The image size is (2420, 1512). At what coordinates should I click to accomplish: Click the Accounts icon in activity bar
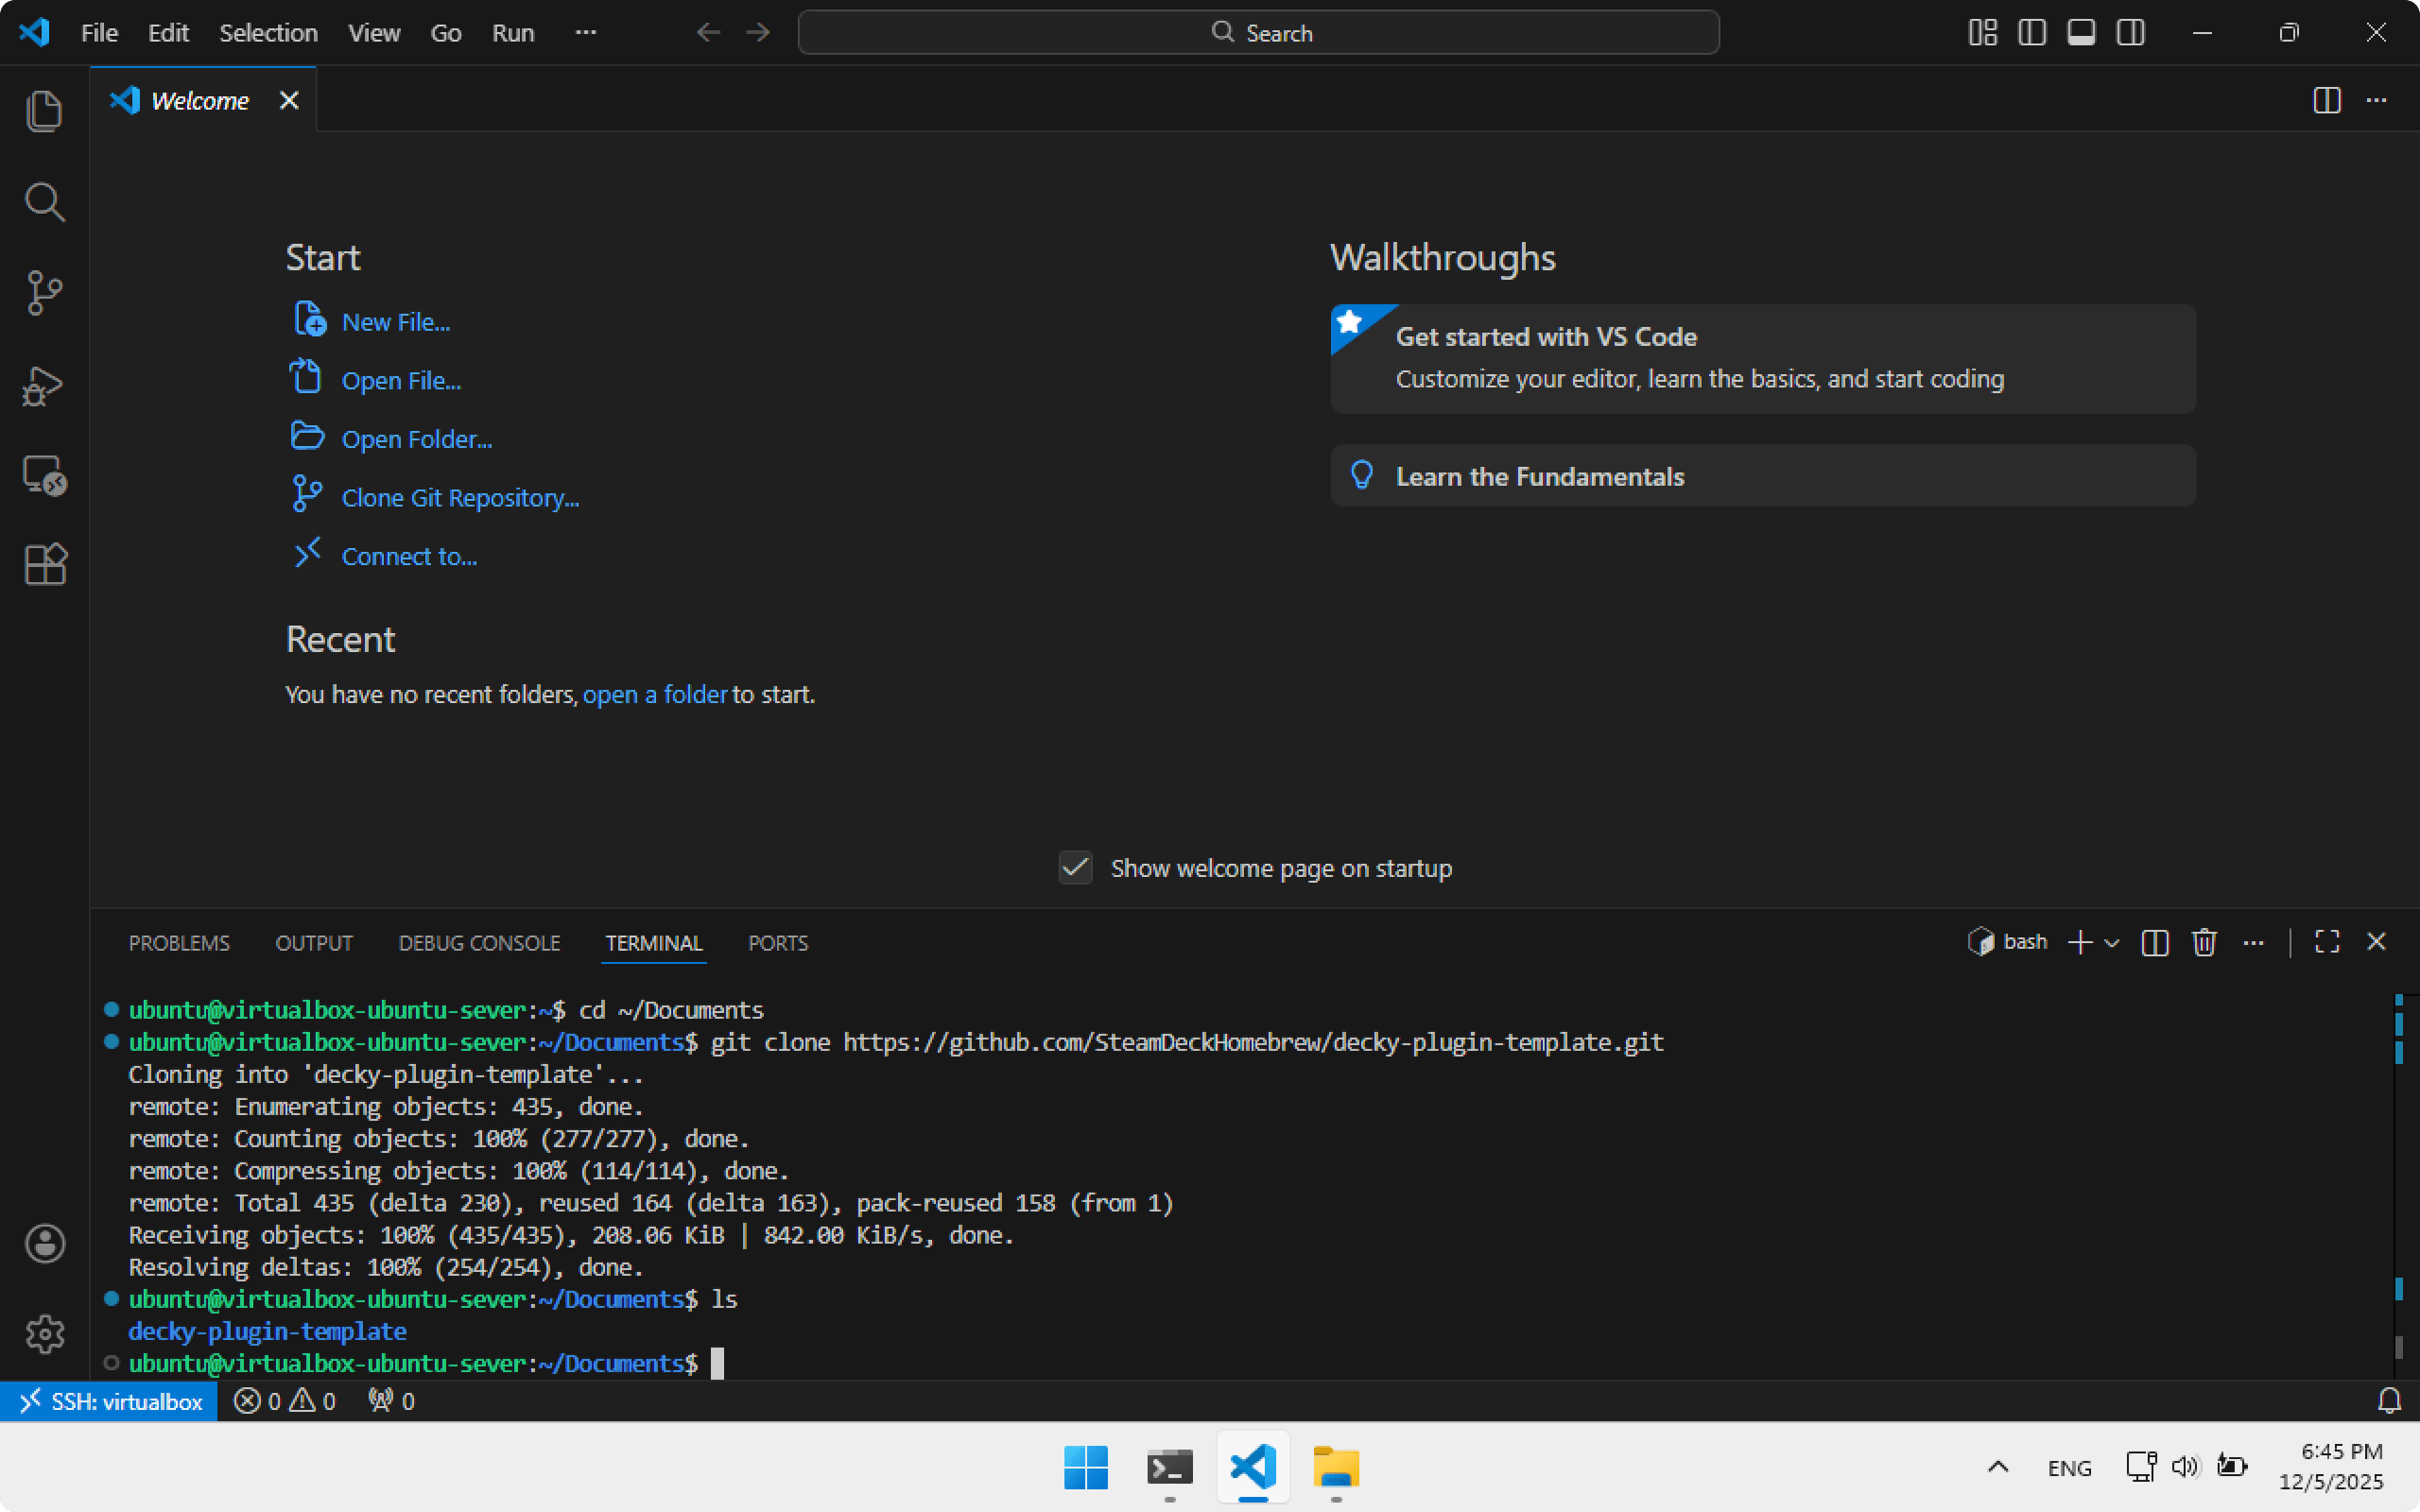pos(44,1244)
